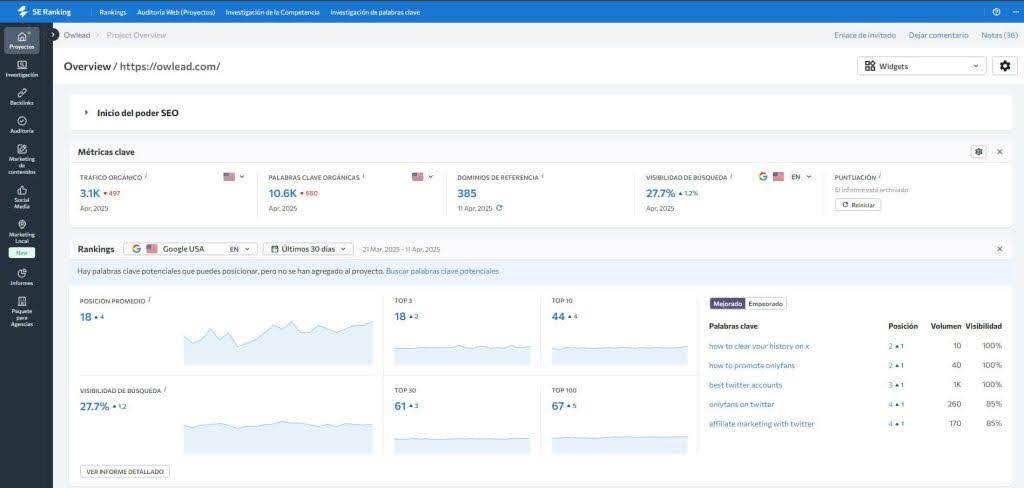Click the Posición promedio chart
The width and height of the screenshot is (1024, 488).
click(x=278, y=342)
